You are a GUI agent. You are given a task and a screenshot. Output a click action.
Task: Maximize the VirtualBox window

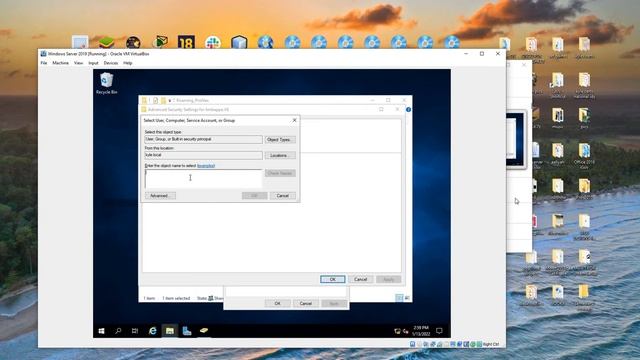tap(482, 54)
